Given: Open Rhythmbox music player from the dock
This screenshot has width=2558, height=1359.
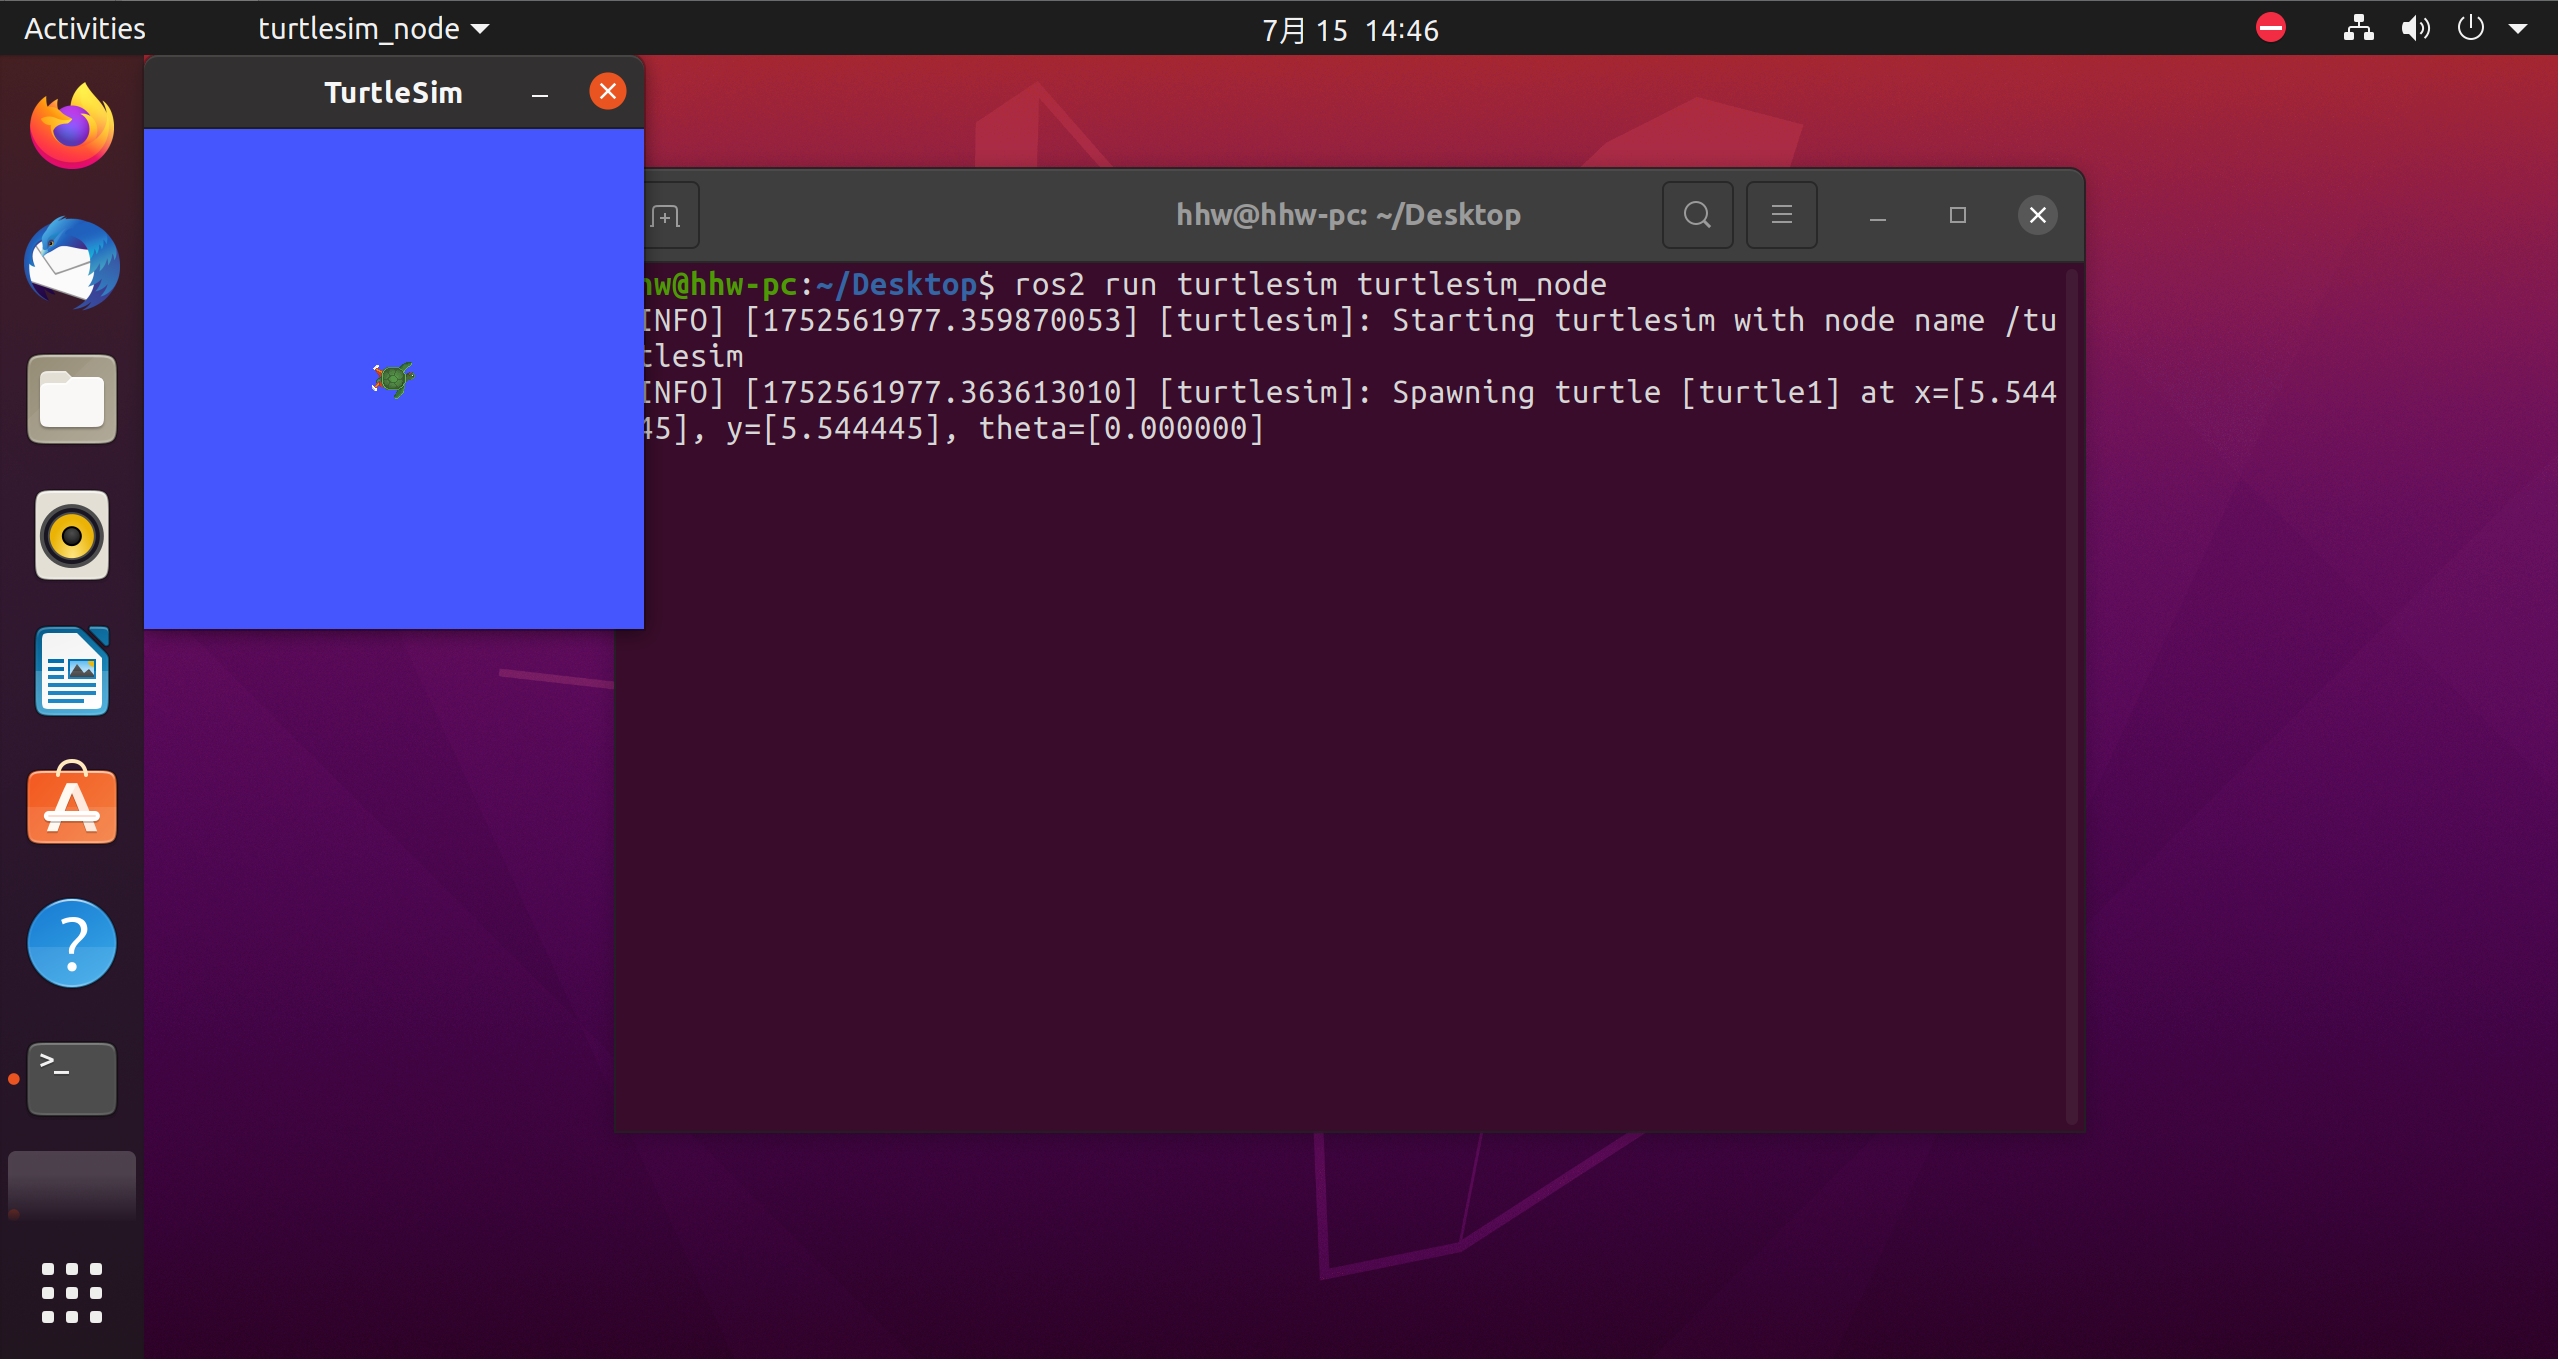Looking at the screenshot, I should coord(72,535).
